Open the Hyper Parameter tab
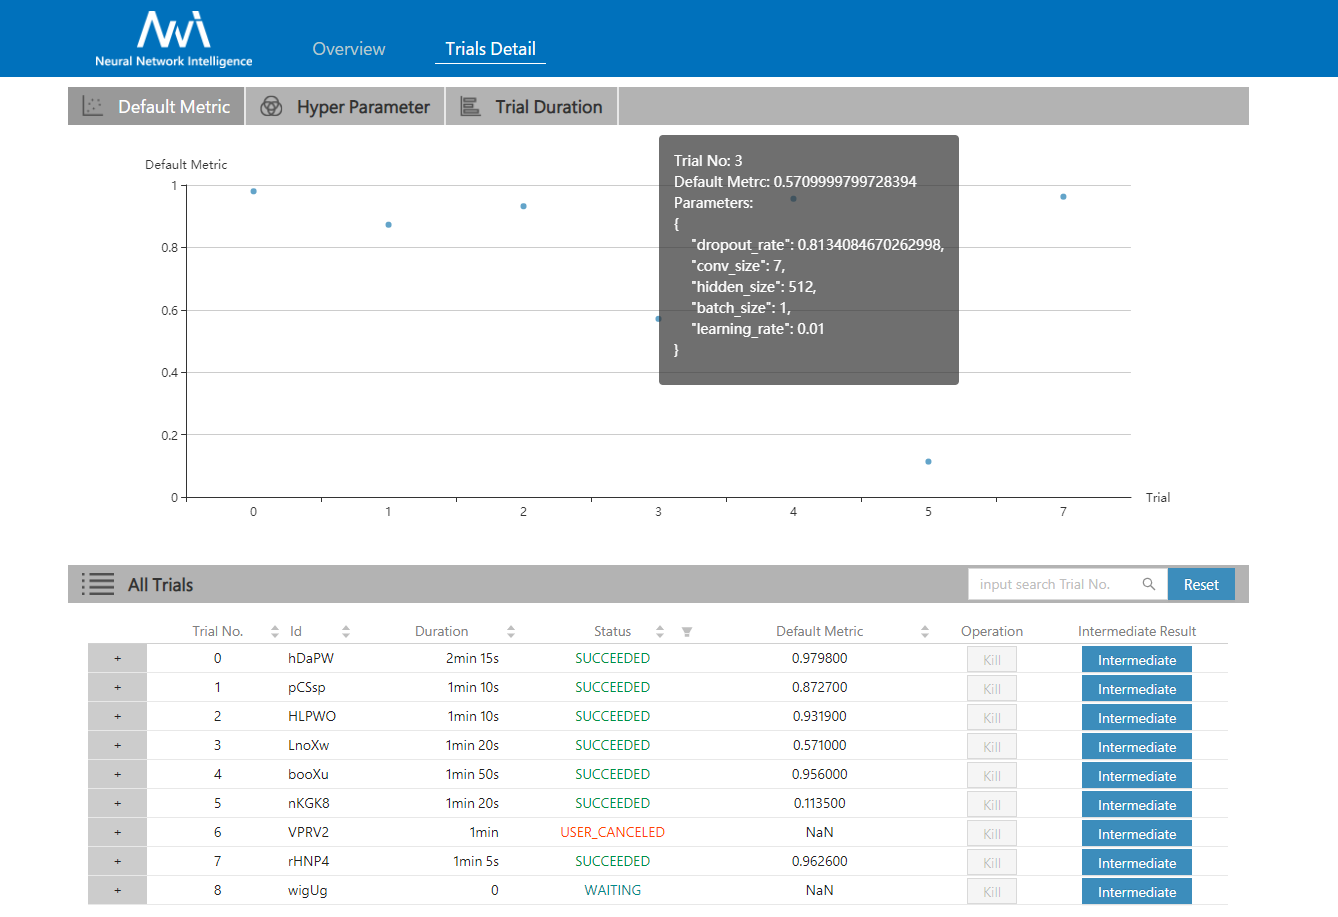 click(x=345, y=107)
